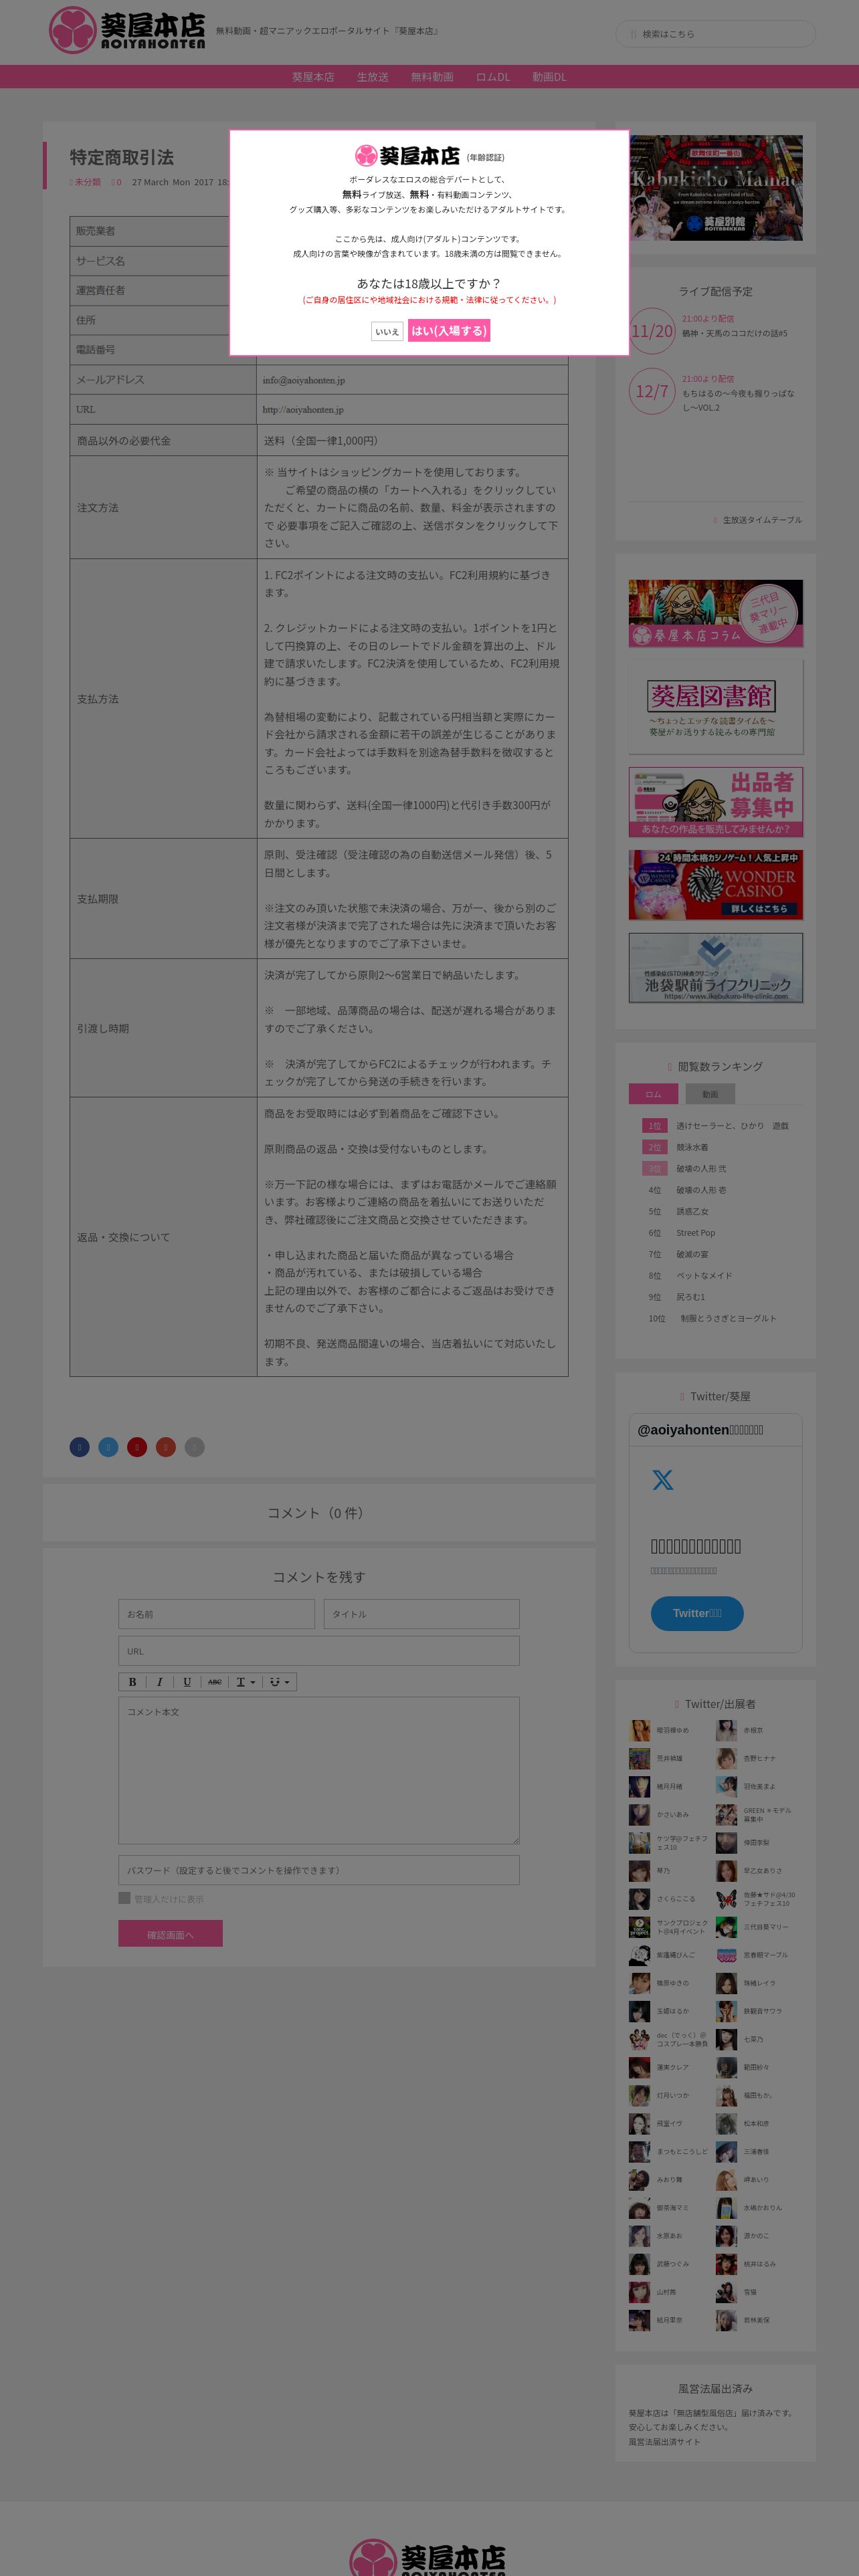Click the 確認画面へ submit button
This screenshot has height=2576, width=859.
click(x=170, y=1934)
